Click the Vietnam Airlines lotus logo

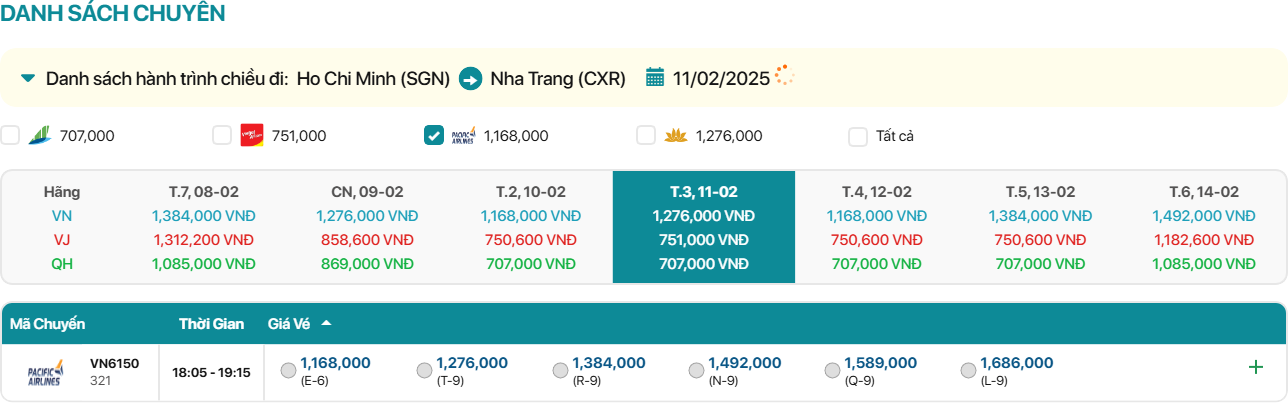[675, 136]
